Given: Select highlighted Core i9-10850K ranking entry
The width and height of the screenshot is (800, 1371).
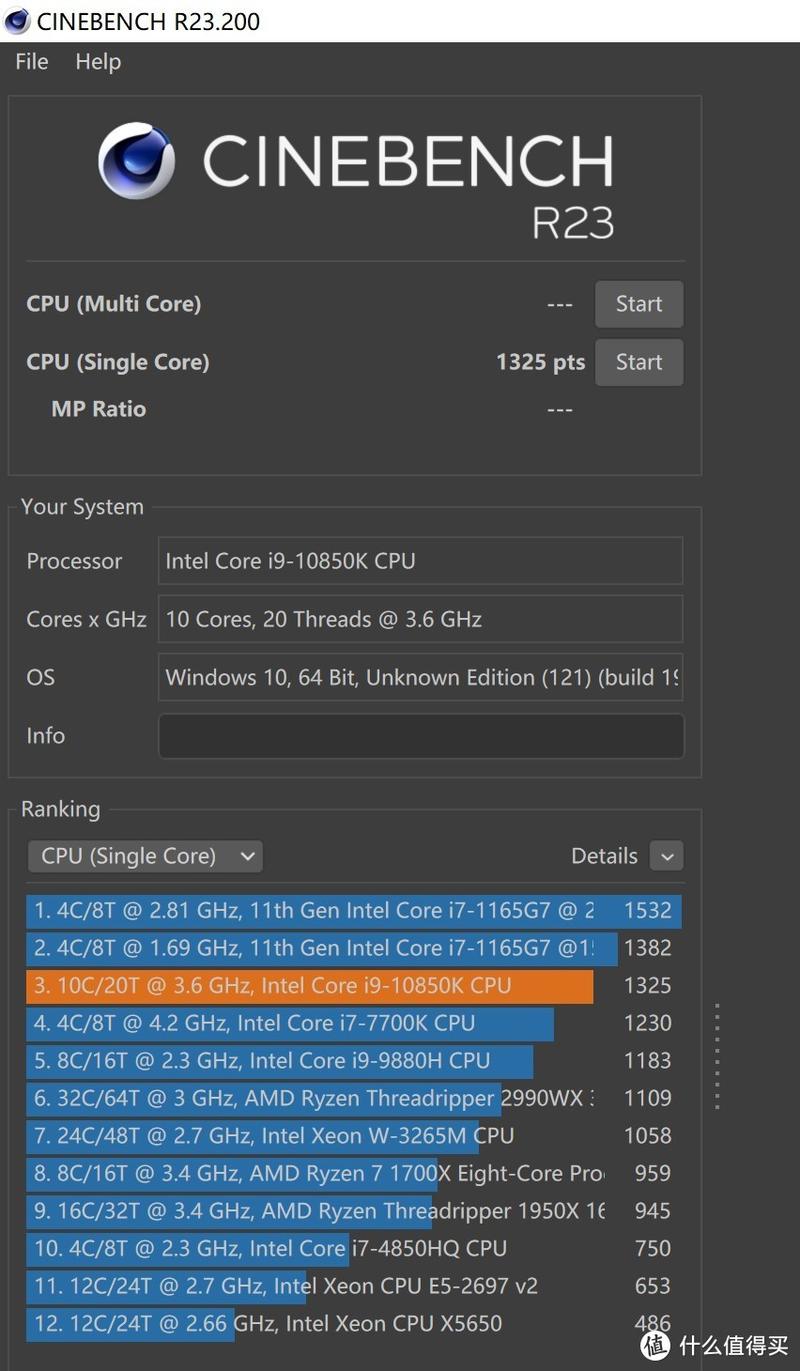Looking at the screenshot, I should (354, 985).
